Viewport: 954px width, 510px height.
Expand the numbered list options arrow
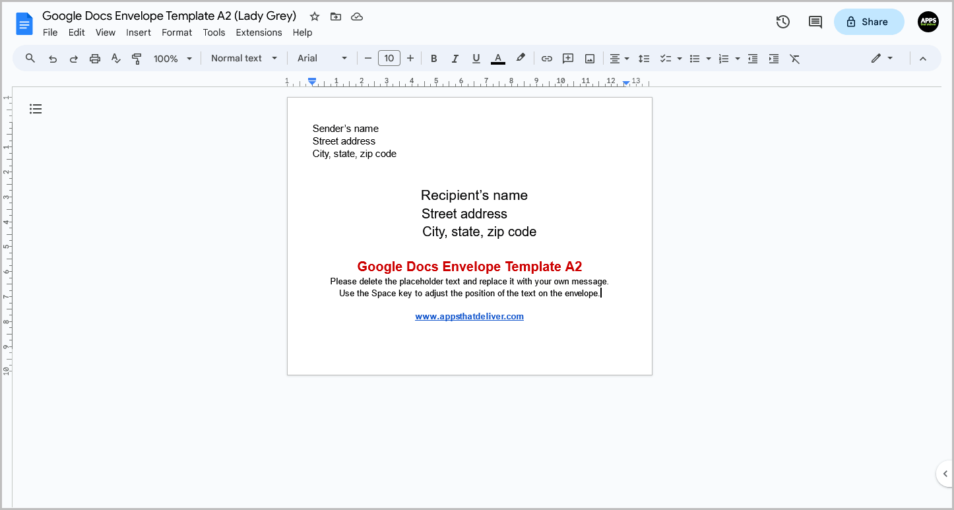(x=737, y=59)
